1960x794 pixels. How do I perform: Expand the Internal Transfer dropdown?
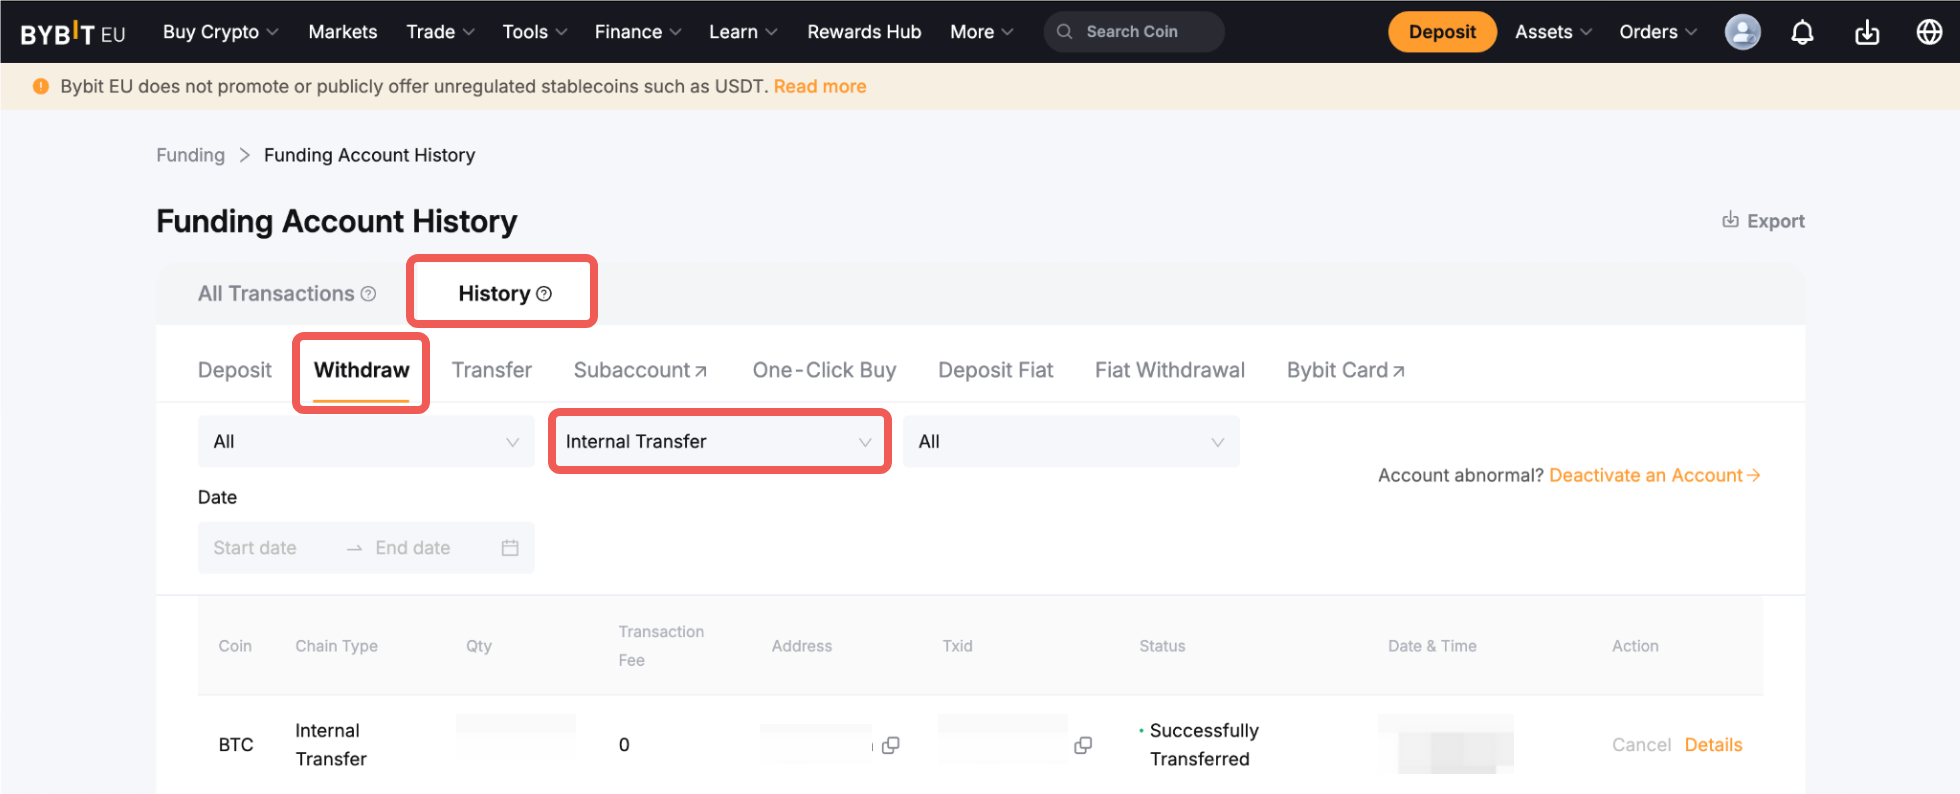click(718, 442)
